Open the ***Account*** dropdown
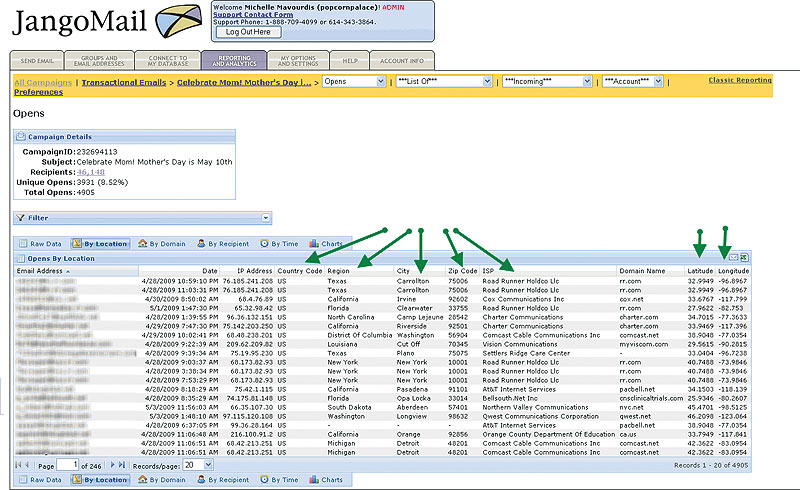This screenshot has height=490, width=800. click(633, 82)
